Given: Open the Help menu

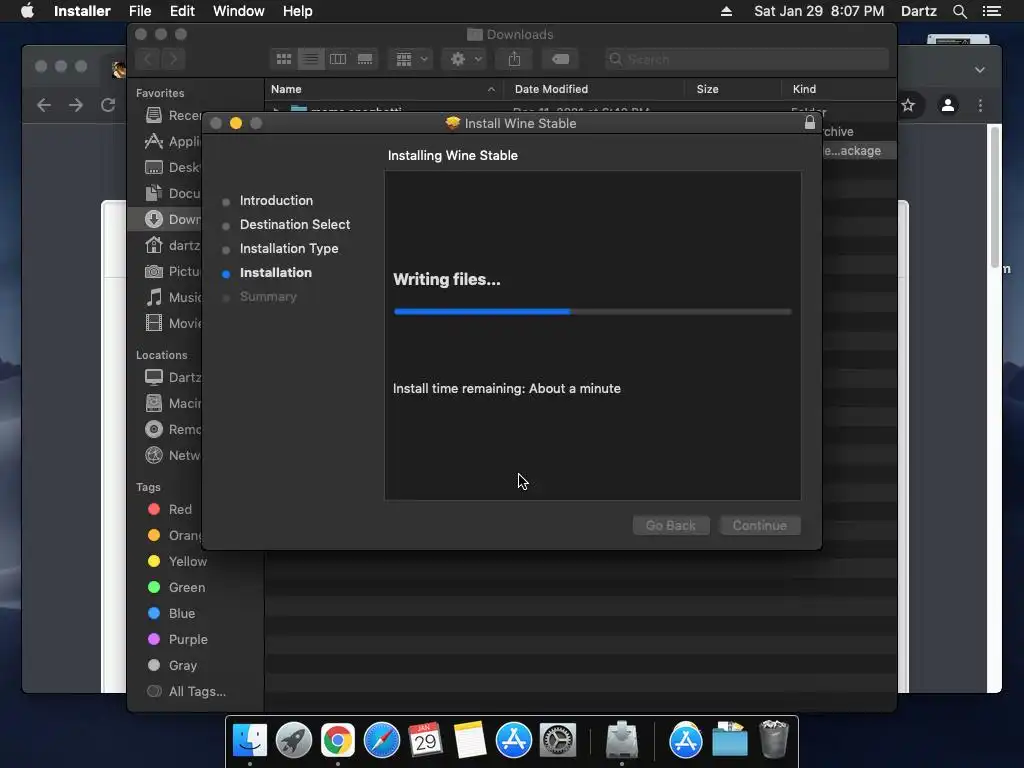Looking at the screenshot, I should [x=297, y=11].
